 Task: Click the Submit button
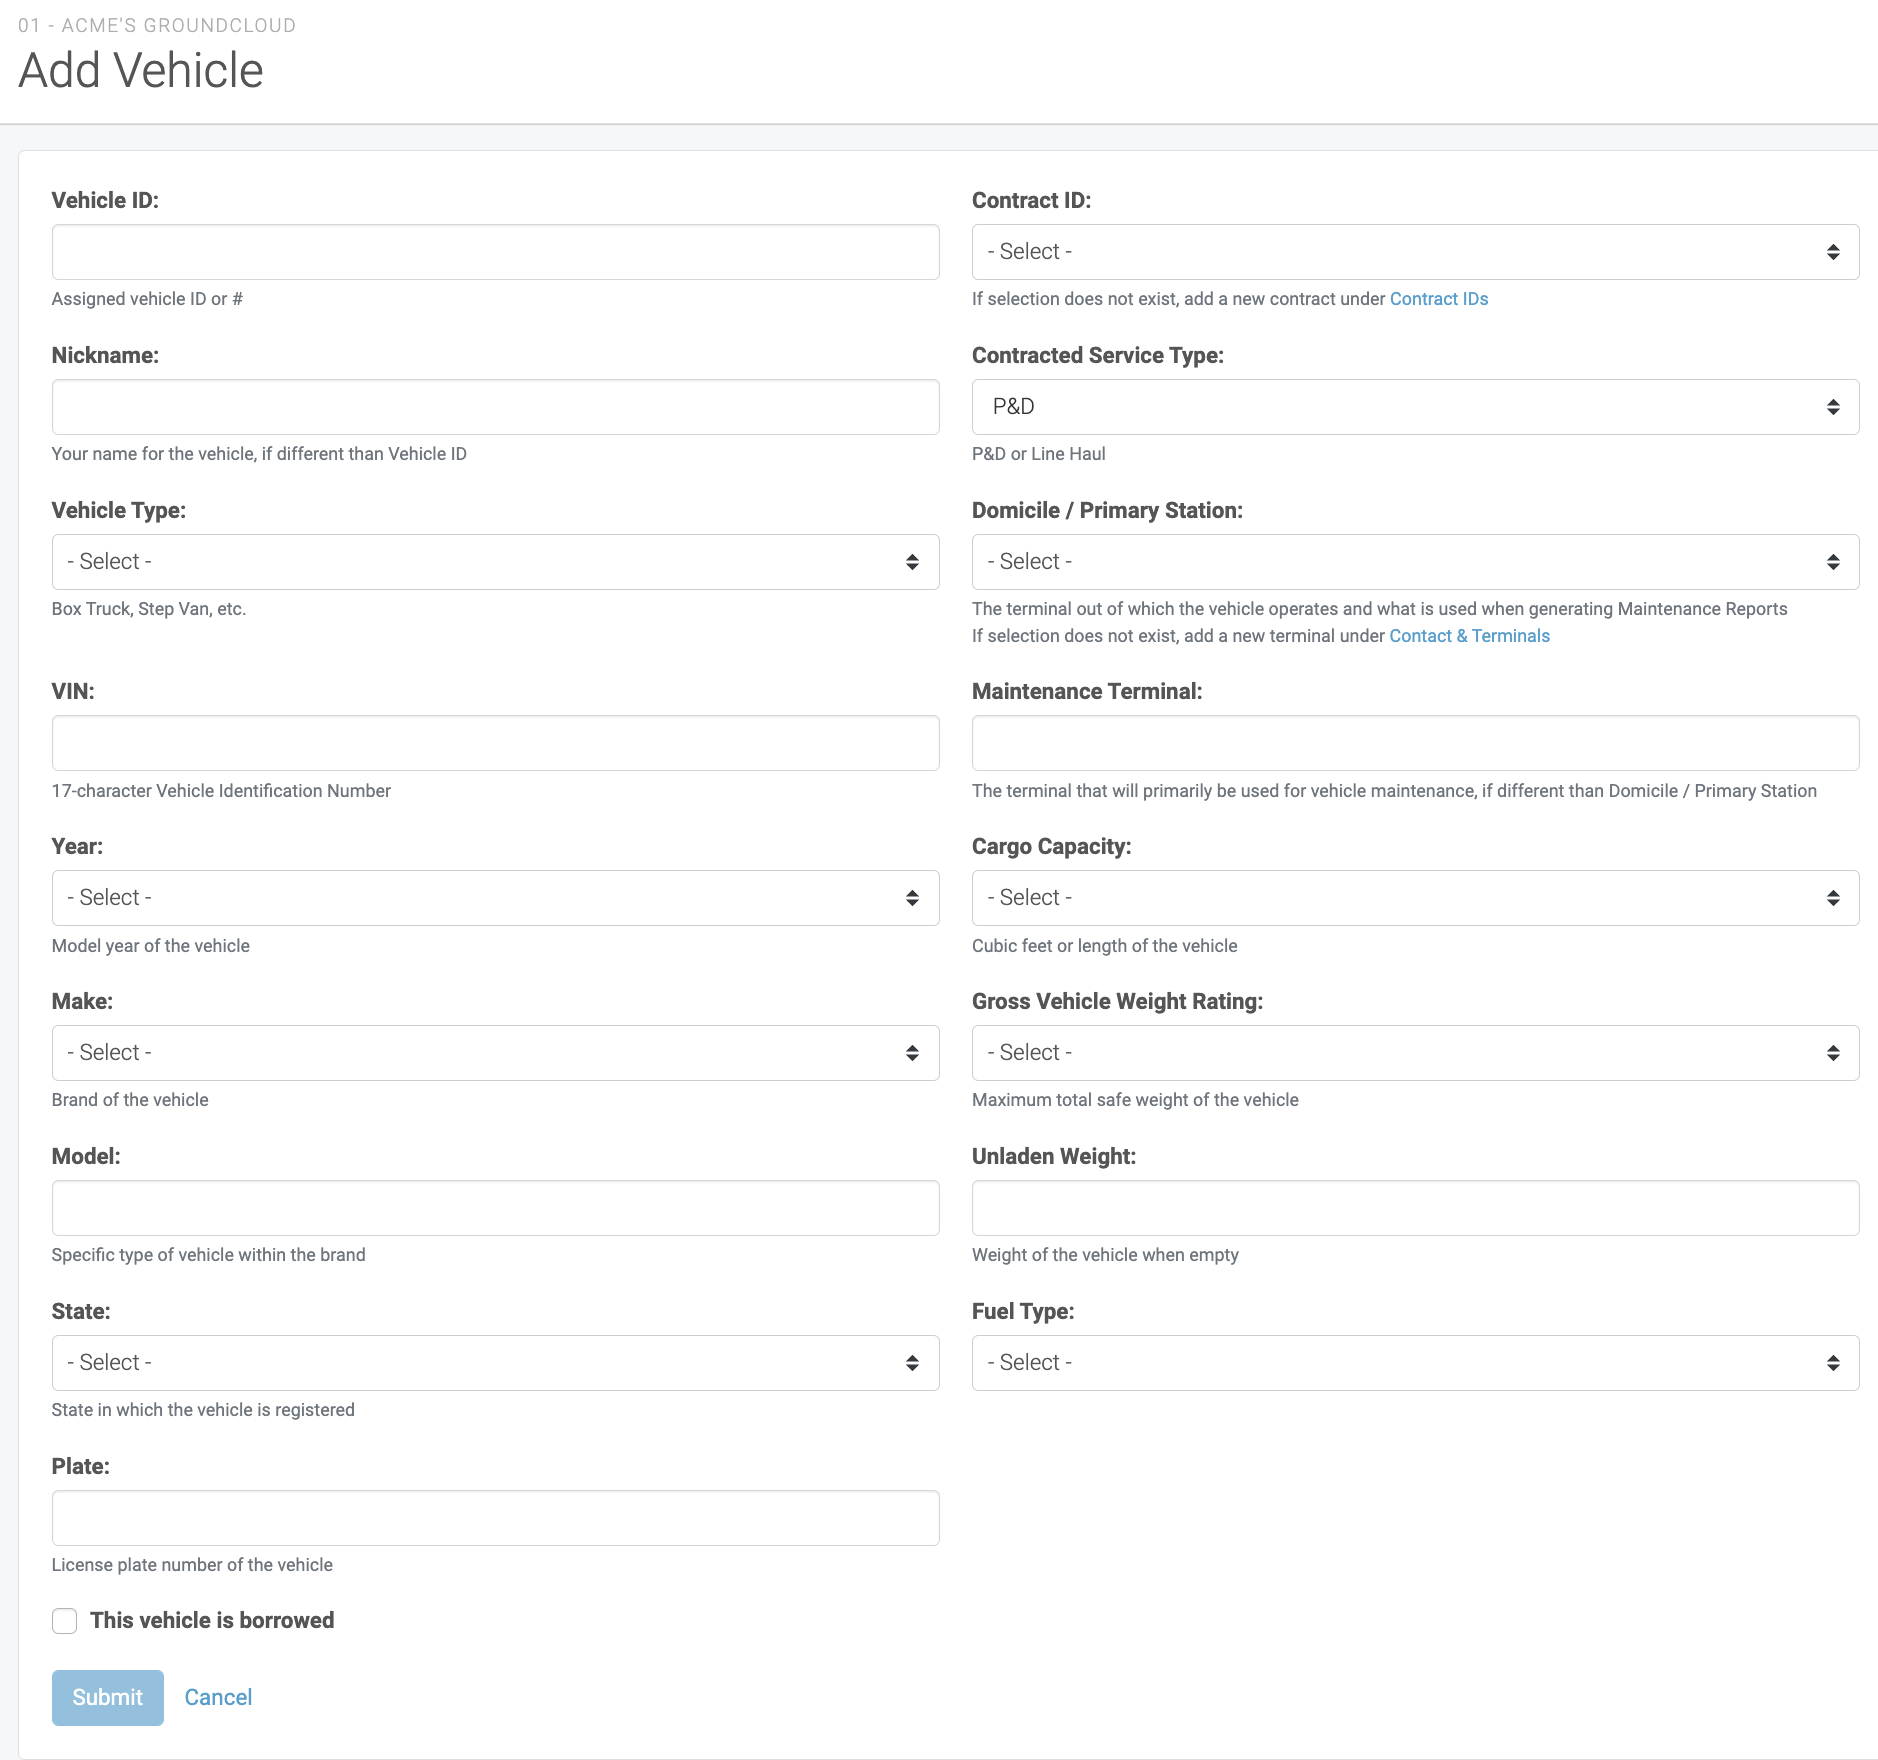(107, 1698)
